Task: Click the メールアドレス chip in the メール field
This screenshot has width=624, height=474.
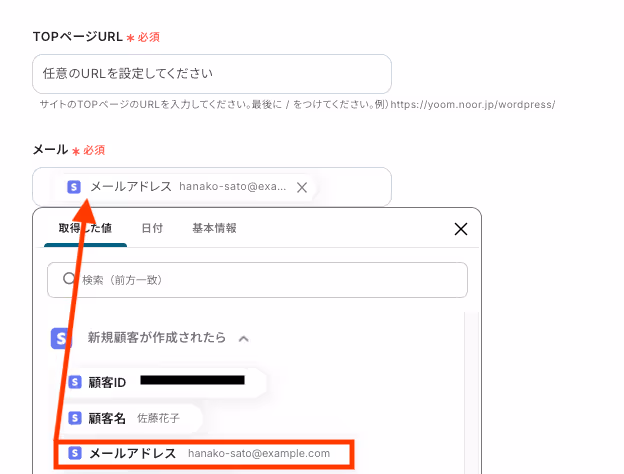Action: (186, 187)
